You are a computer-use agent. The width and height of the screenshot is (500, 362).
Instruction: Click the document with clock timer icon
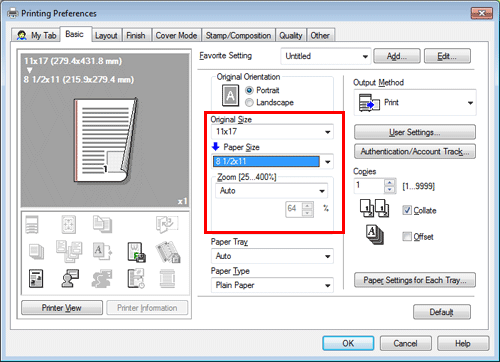pos(136,278)
